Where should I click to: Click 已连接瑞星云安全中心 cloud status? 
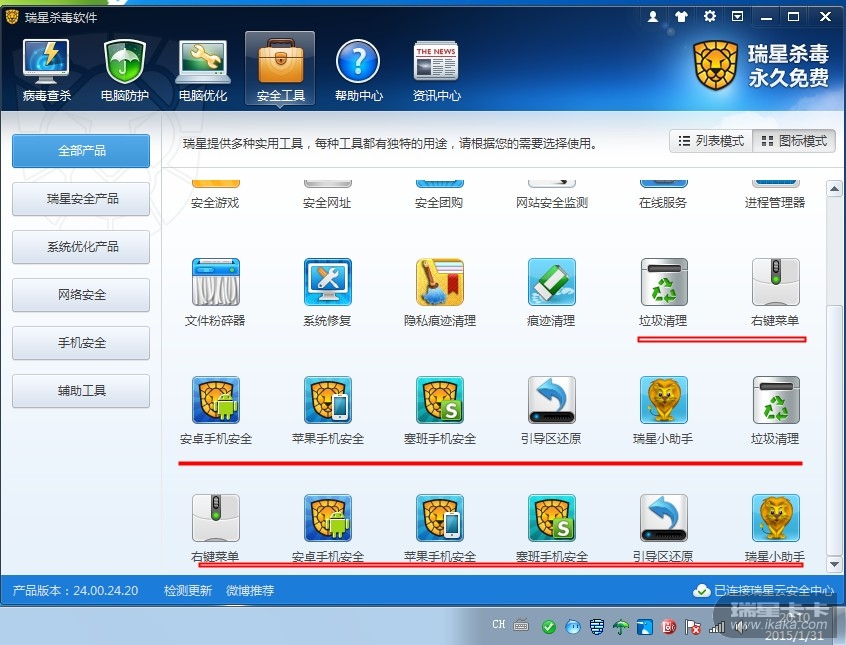pyautogui.click(x=763, y=590)
